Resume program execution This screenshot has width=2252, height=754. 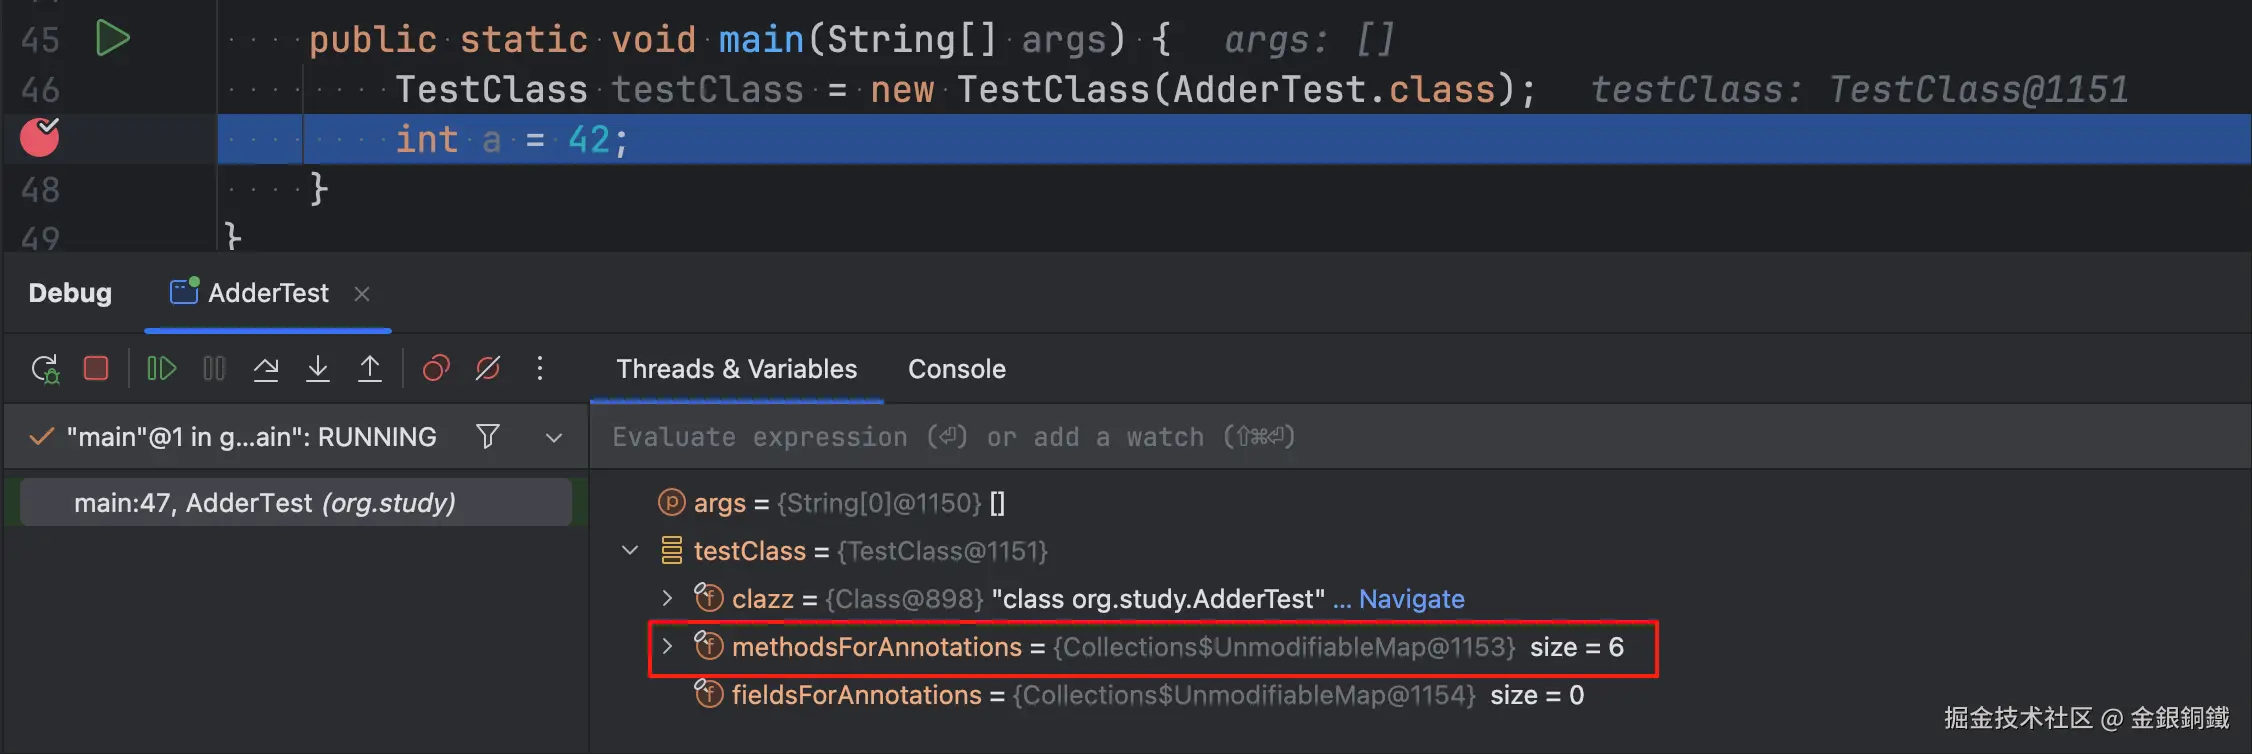click(161, 369)
